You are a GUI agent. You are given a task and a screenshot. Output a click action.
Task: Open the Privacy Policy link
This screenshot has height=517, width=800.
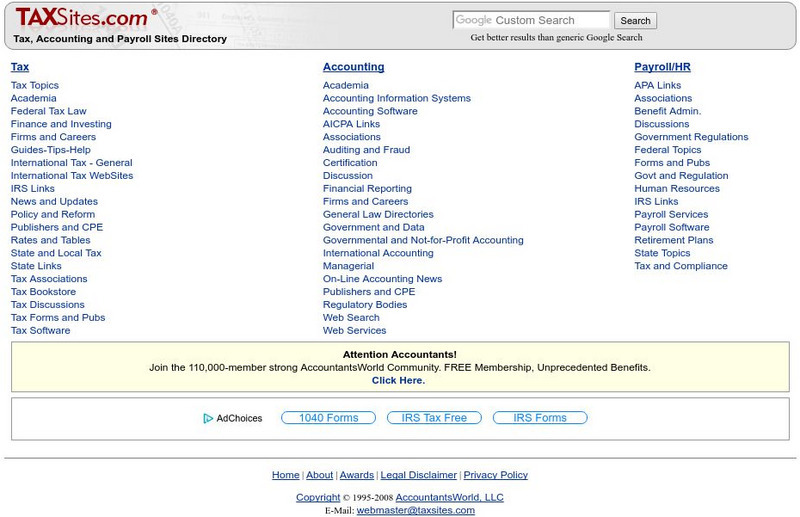pyautogui.click(x=495, y=475)
